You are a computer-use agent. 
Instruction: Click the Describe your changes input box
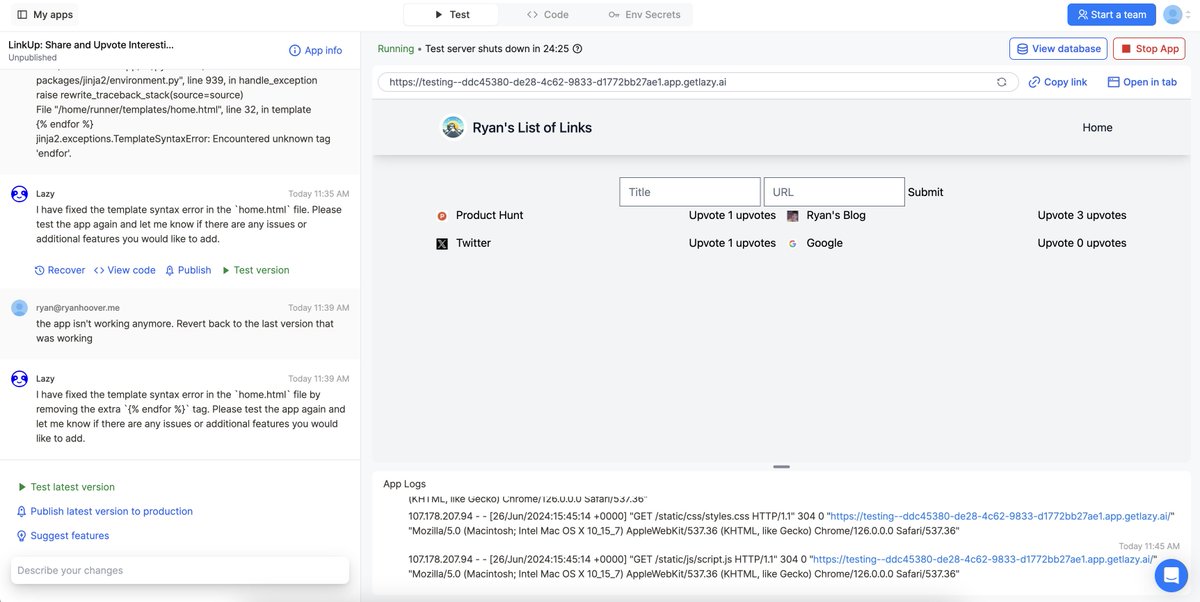[180, 570]
